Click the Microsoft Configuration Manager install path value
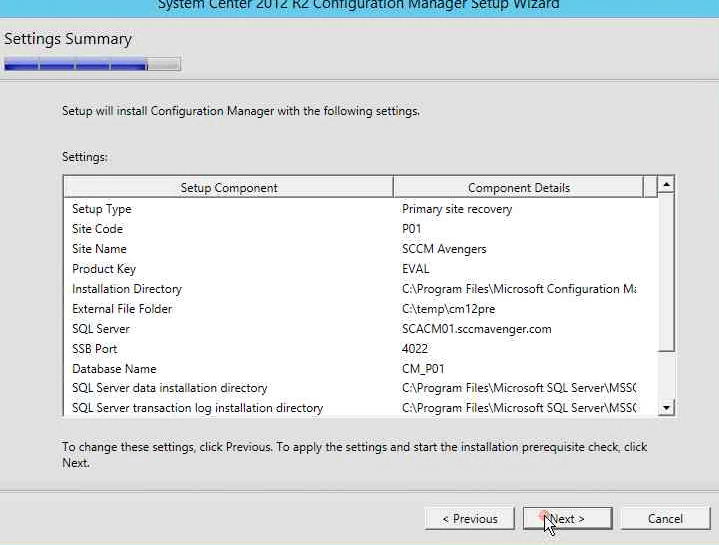The height and width of the screenshot is (545, 719). coord(519,289)
